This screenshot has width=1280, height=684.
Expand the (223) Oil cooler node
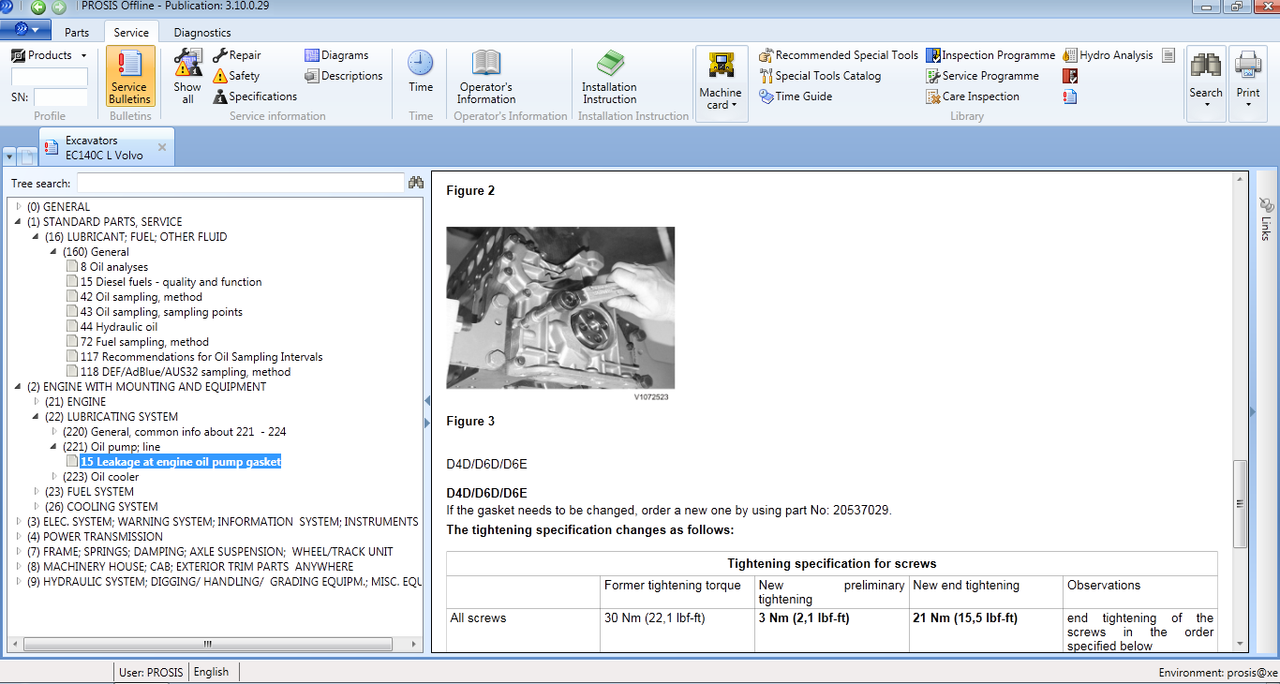pos(55,476)
